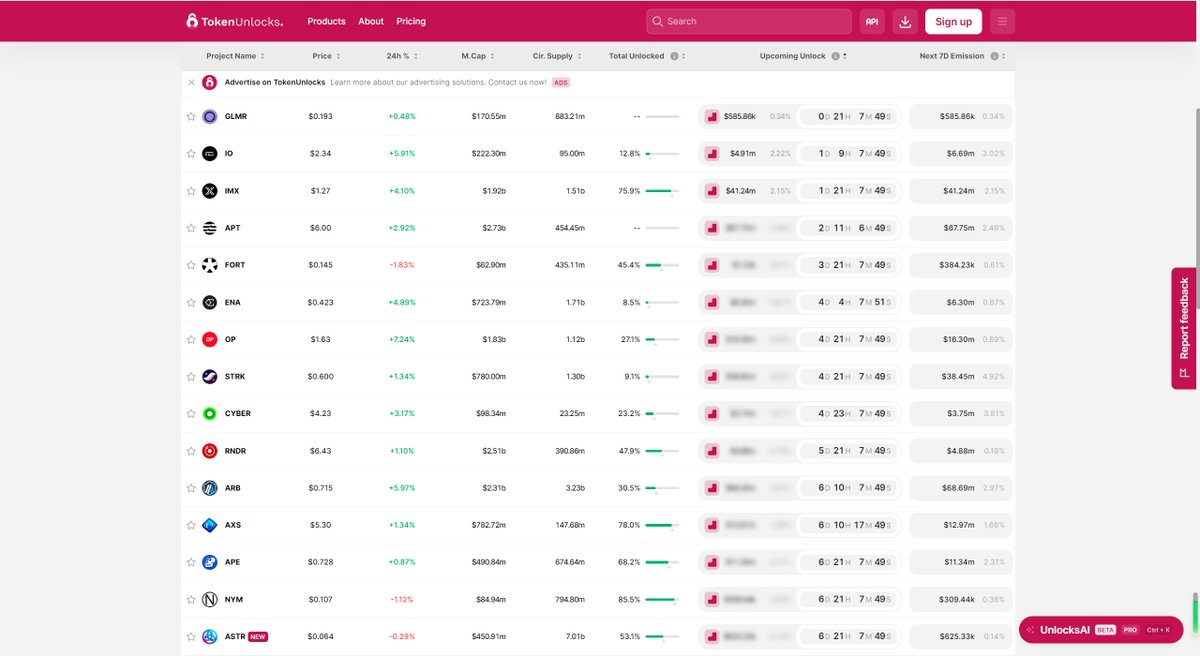Screen dimensions: 1200x656
Task: Click the CYBER token icon
Action: click(209, 413)
